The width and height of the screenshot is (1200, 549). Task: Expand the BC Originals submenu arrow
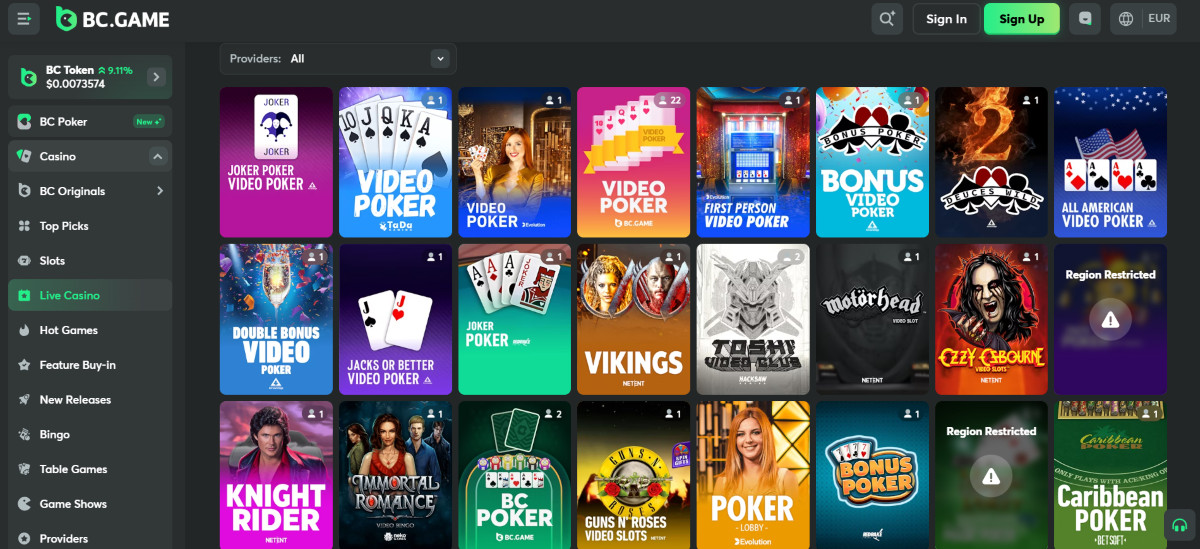click(x=159, y=191)
